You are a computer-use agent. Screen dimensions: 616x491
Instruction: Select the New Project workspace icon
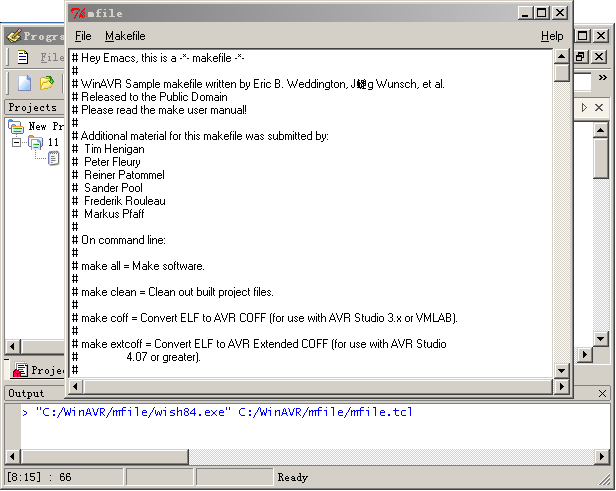[x=16, y=127]
